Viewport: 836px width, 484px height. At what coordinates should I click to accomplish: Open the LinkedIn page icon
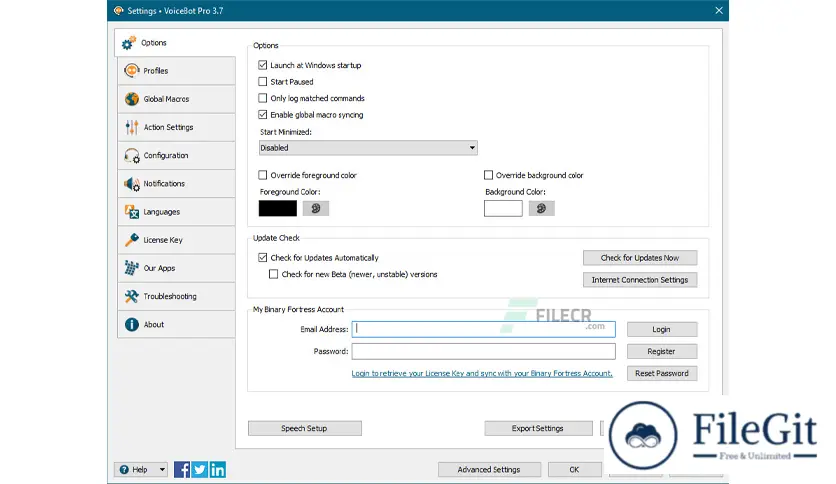pyautogui.click(x=218, y=469)
